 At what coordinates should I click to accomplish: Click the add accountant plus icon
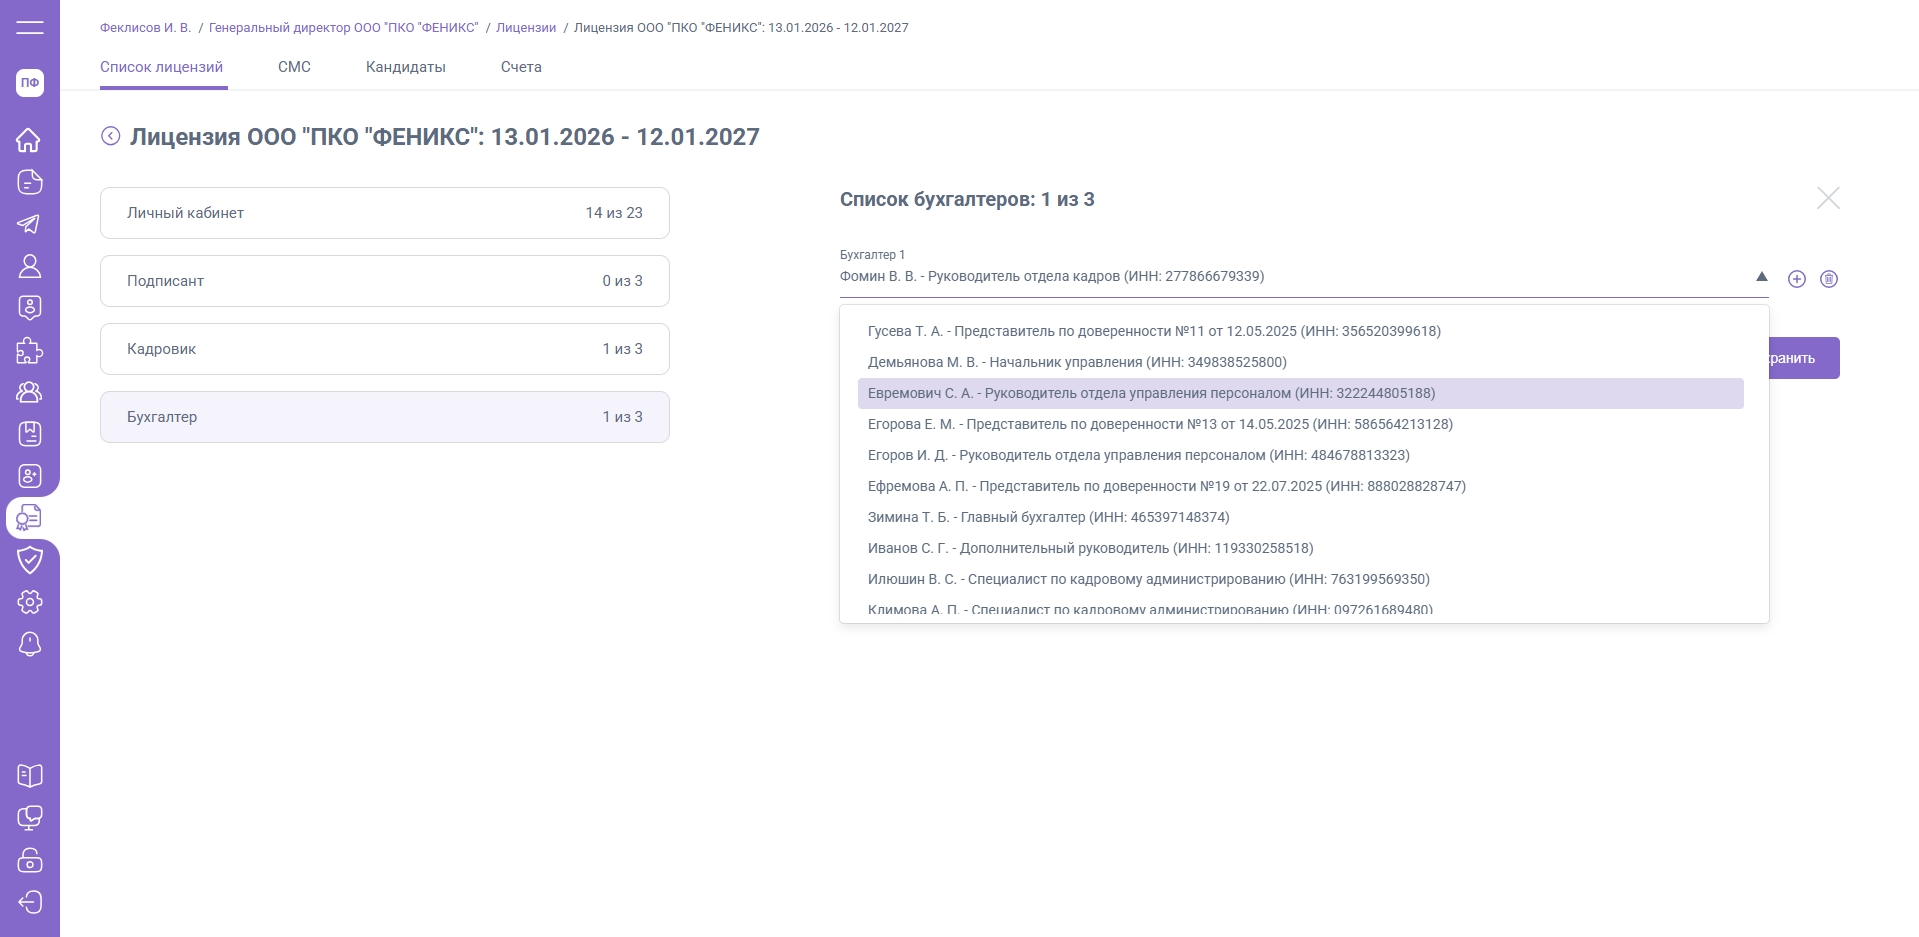tap(1797, 279)
